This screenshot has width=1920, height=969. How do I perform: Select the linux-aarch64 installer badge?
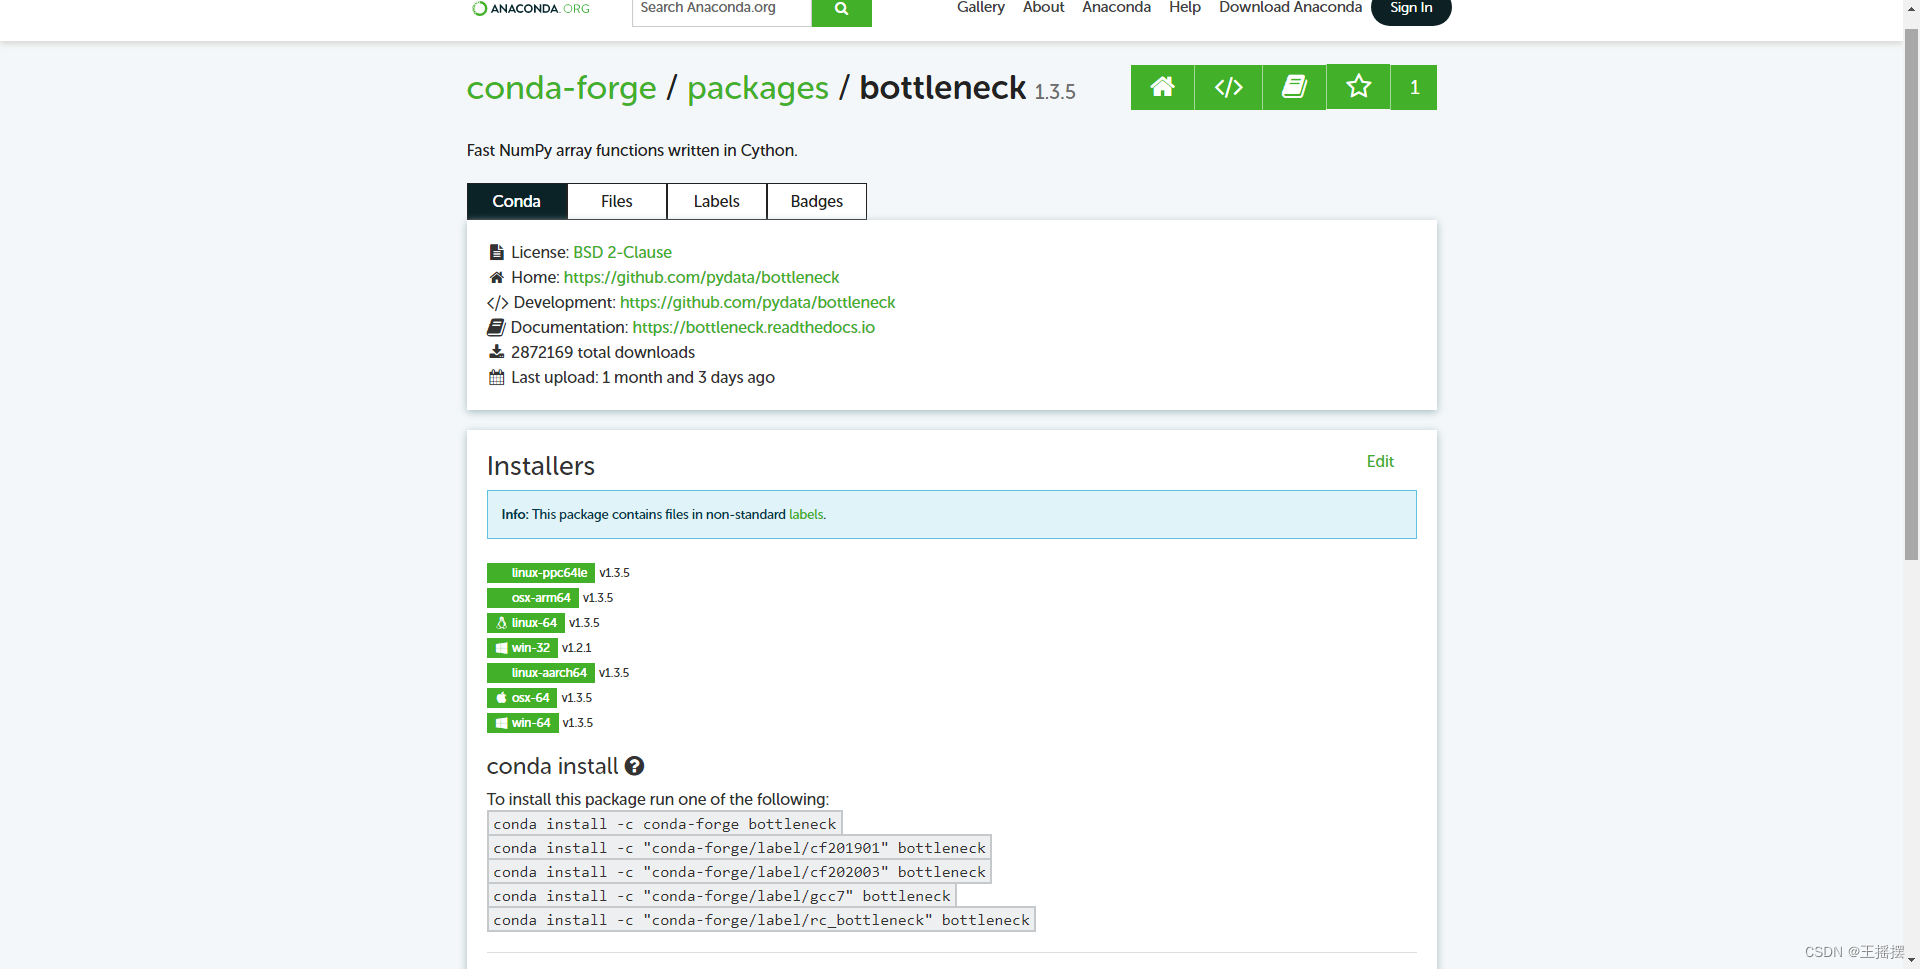(x=541, y=673)
